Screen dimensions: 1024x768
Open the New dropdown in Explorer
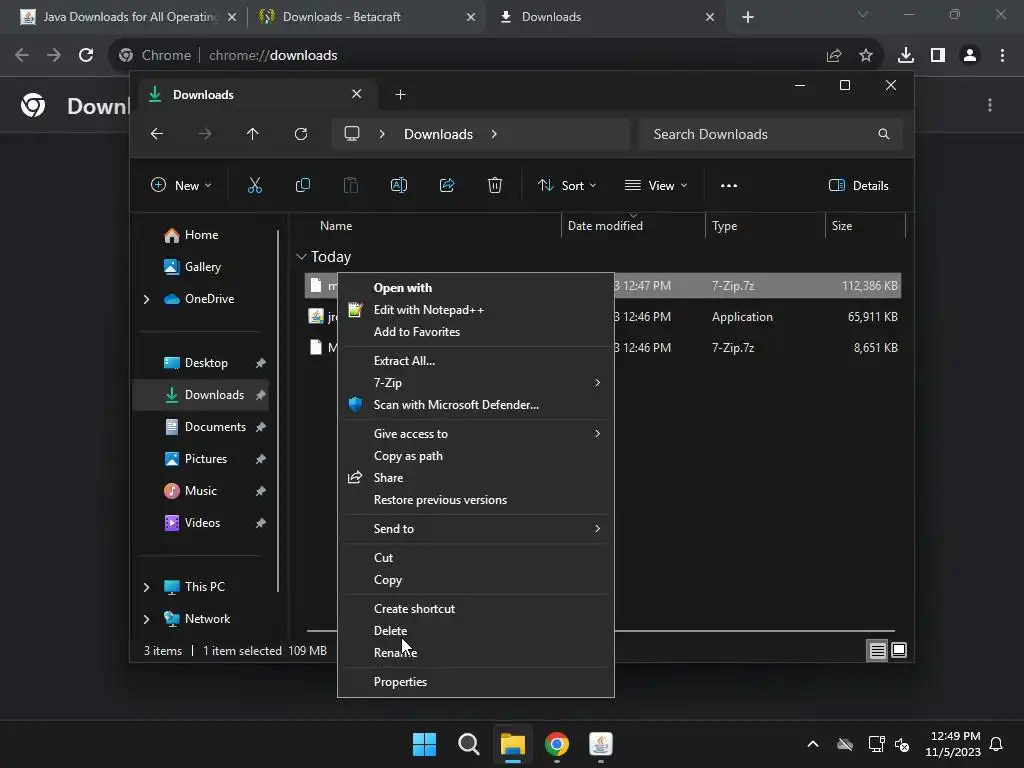[x=181, y=185]
